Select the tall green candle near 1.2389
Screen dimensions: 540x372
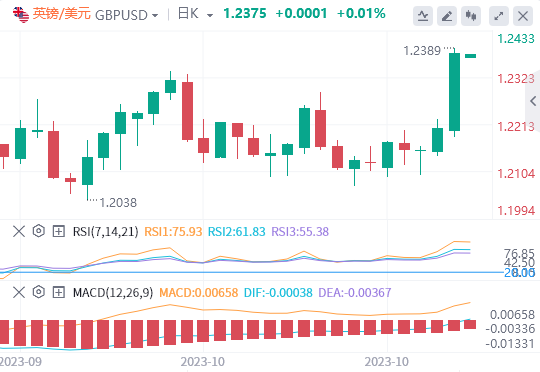tap(454, 92)
